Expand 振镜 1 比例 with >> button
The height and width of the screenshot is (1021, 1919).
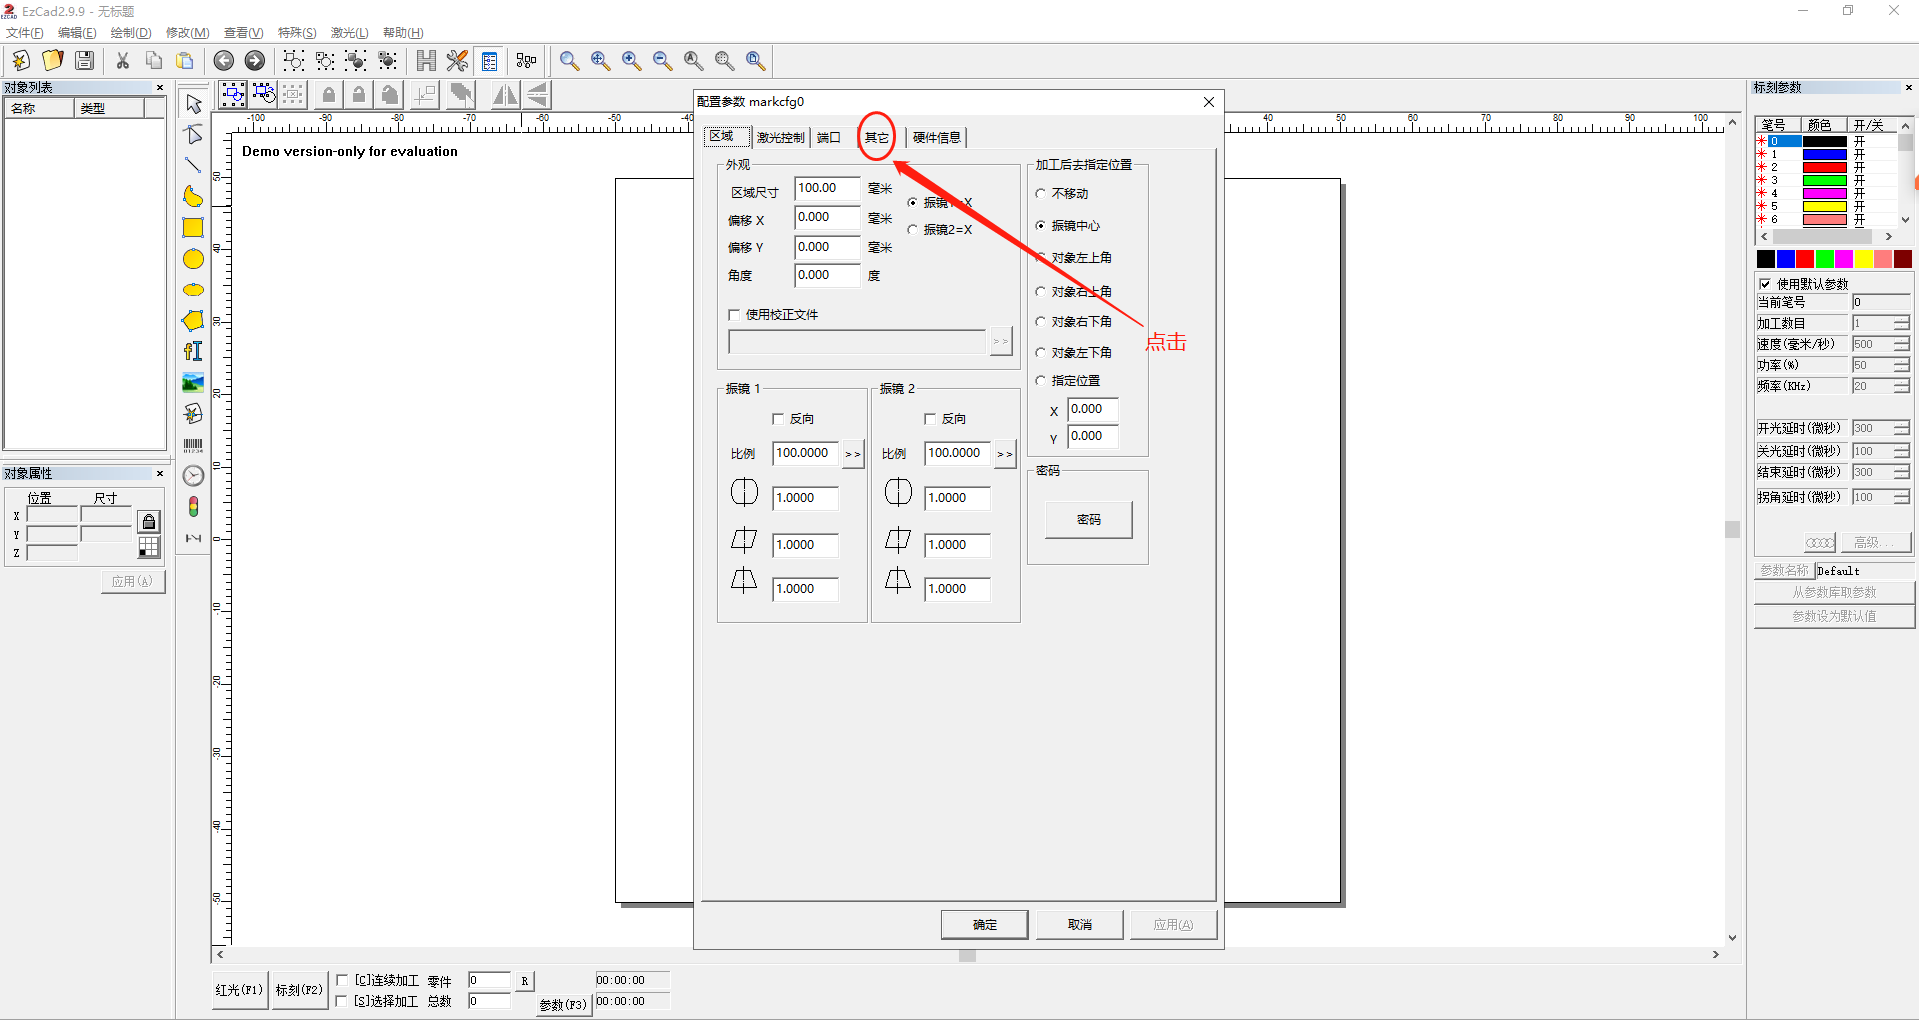click(853, 454)
